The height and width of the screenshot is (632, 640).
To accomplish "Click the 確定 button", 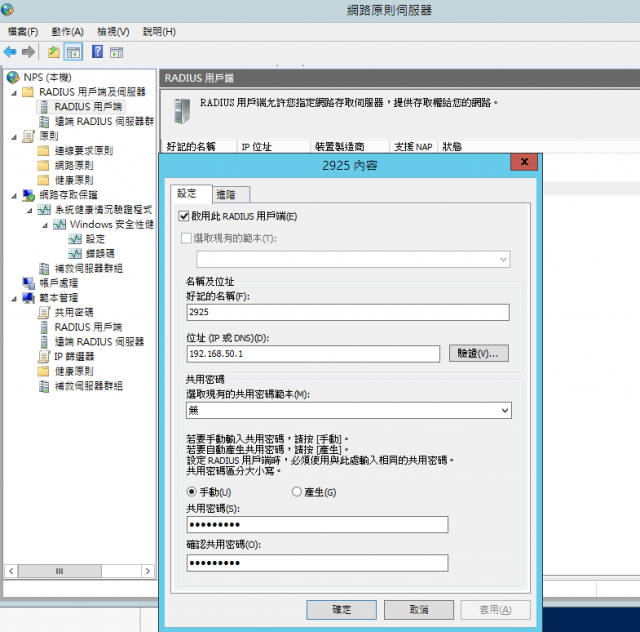I will tap(341, 610).
